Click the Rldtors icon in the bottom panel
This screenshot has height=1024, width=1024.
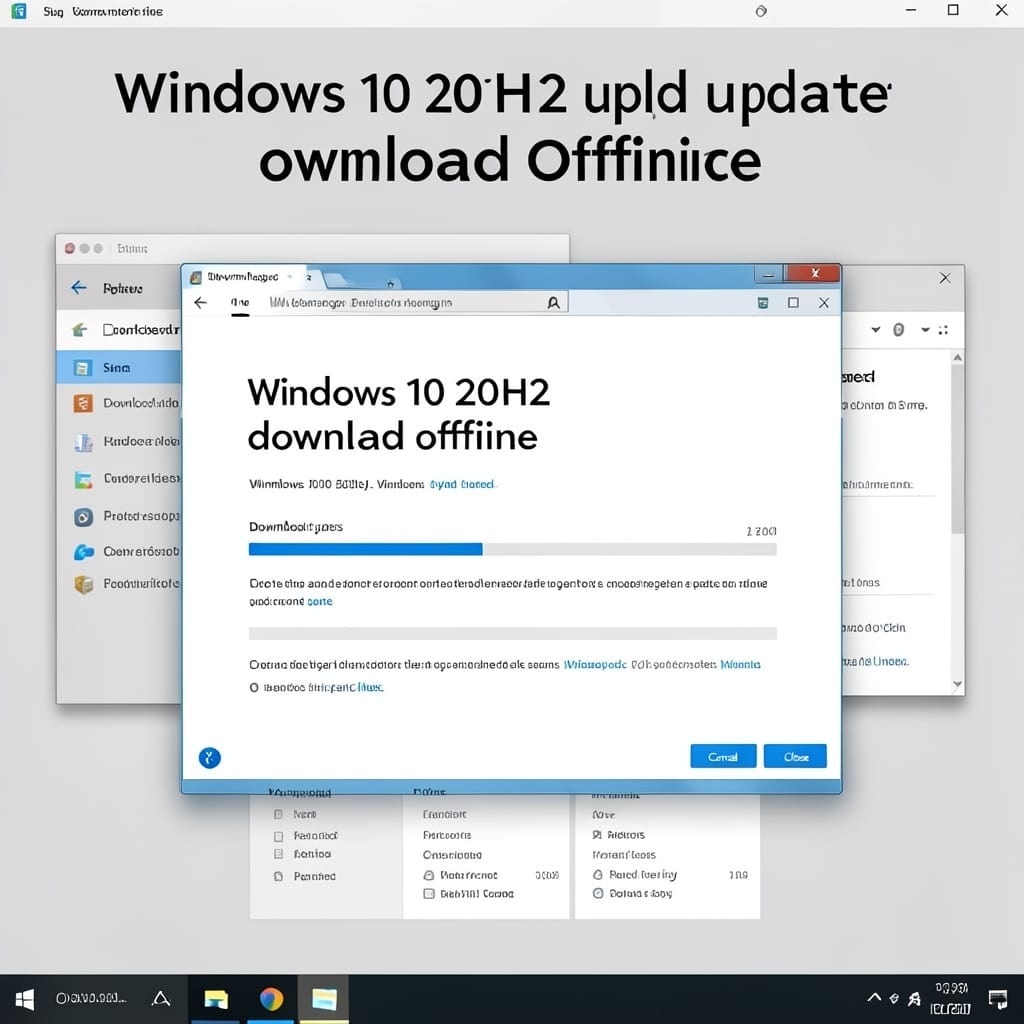click(x=596, y=835)
